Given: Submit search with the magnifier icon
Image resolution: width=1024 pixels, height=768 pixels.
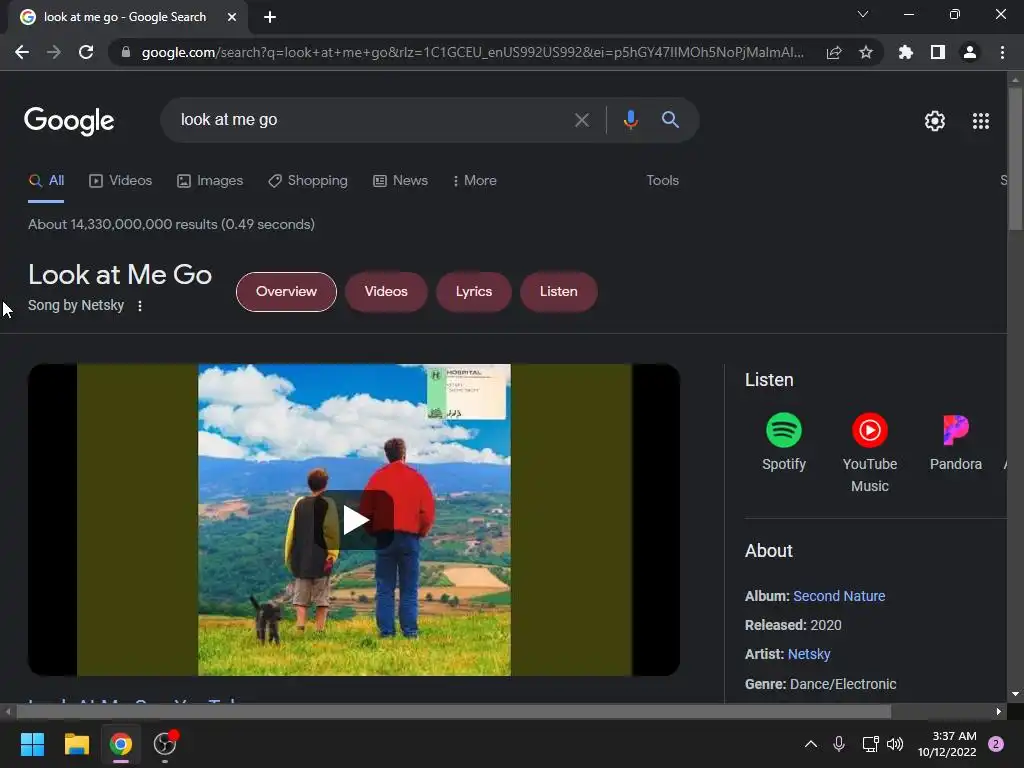Looking at the screenshot, I should click(670, 120).
